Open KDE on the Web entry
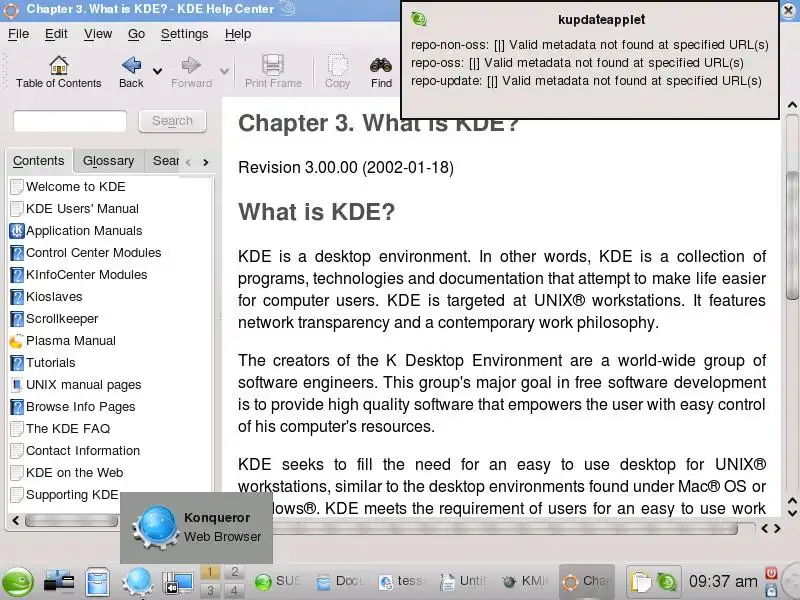Screen dimensions: 800x600 (x=74, y=472)
